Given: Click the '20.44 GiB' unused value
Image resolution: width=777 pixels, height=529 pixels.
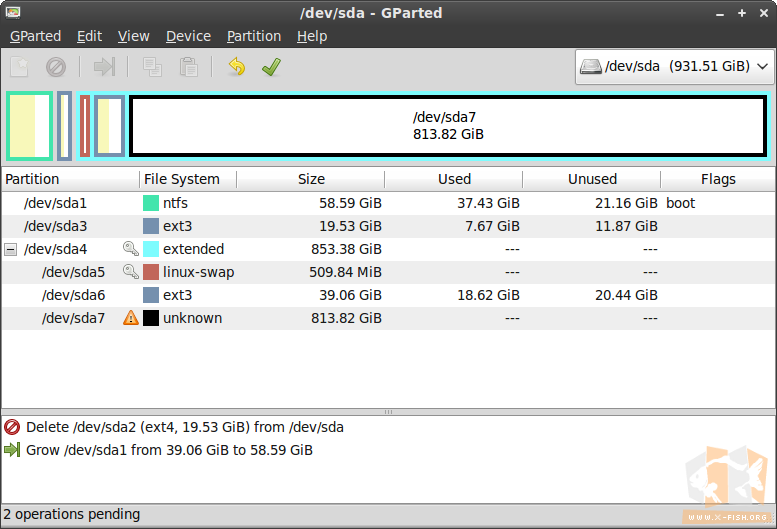Looking at the screenshot, I should pos(626,295).
